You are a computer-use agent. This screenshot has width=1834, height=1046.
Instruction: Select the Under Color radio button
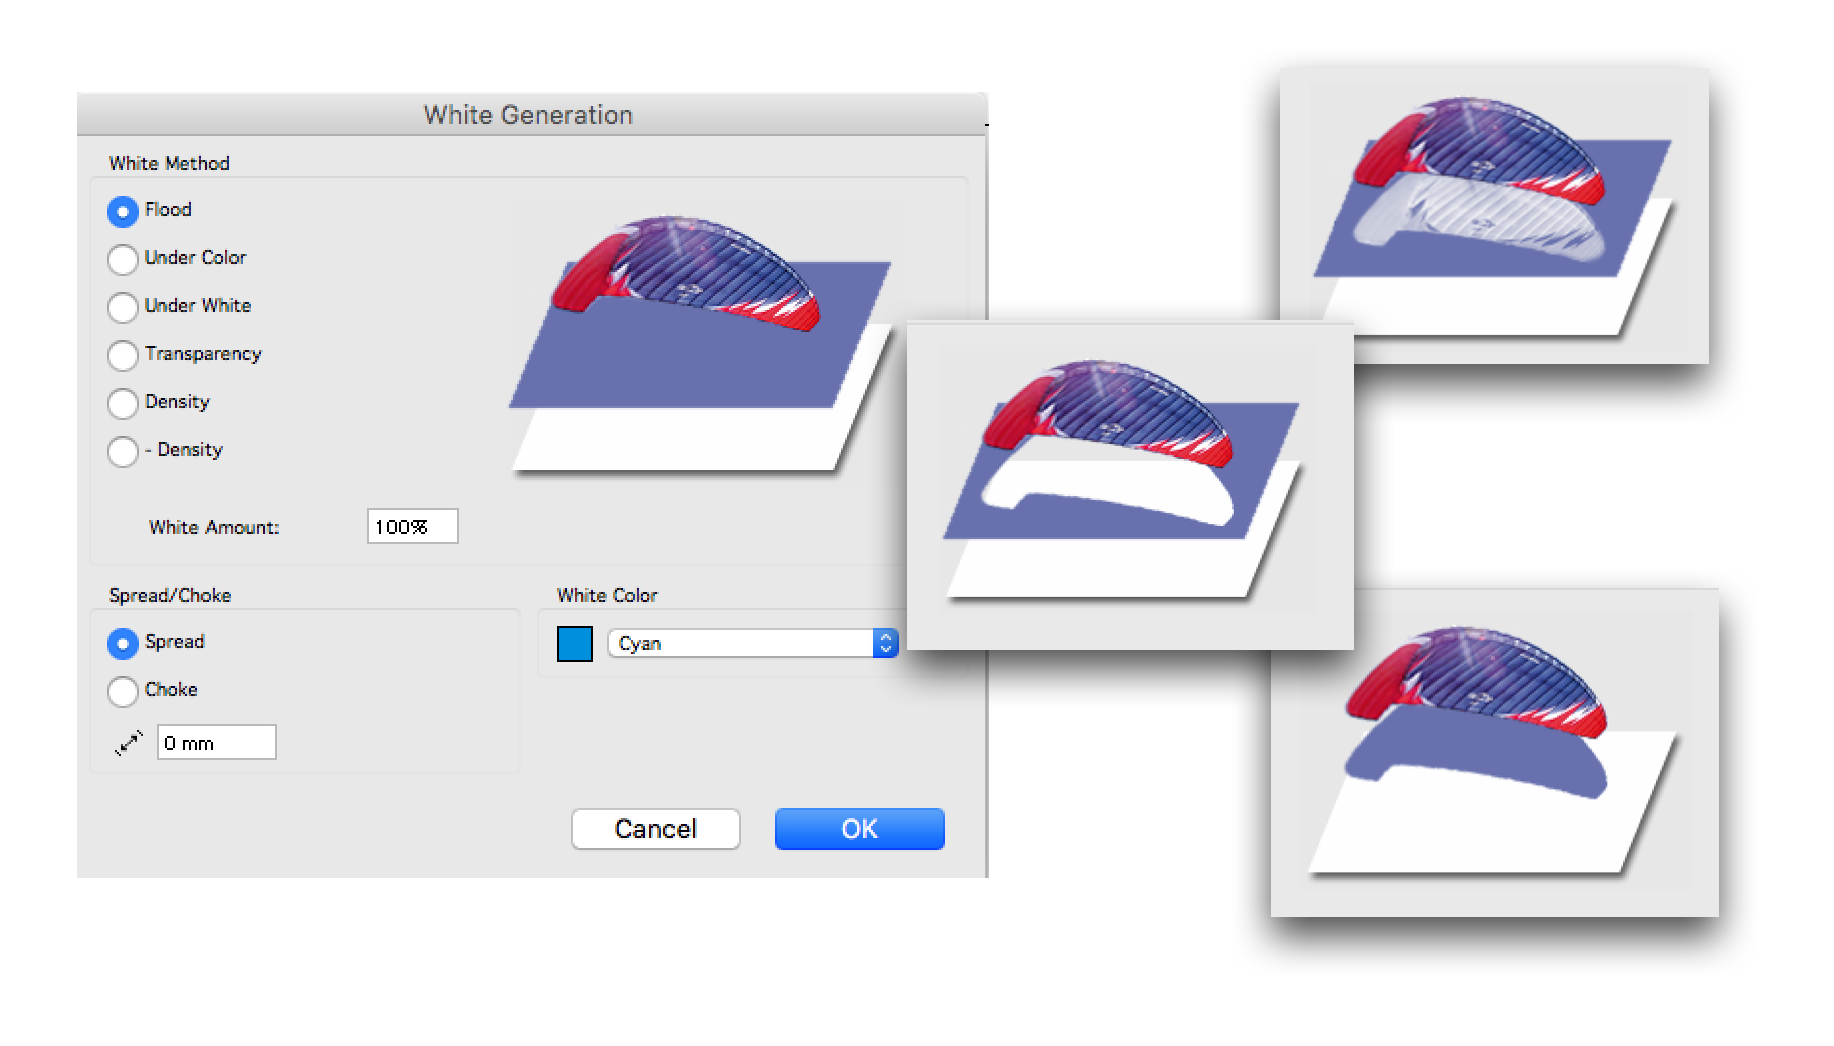pyautogui.click(x=123, y=259)
